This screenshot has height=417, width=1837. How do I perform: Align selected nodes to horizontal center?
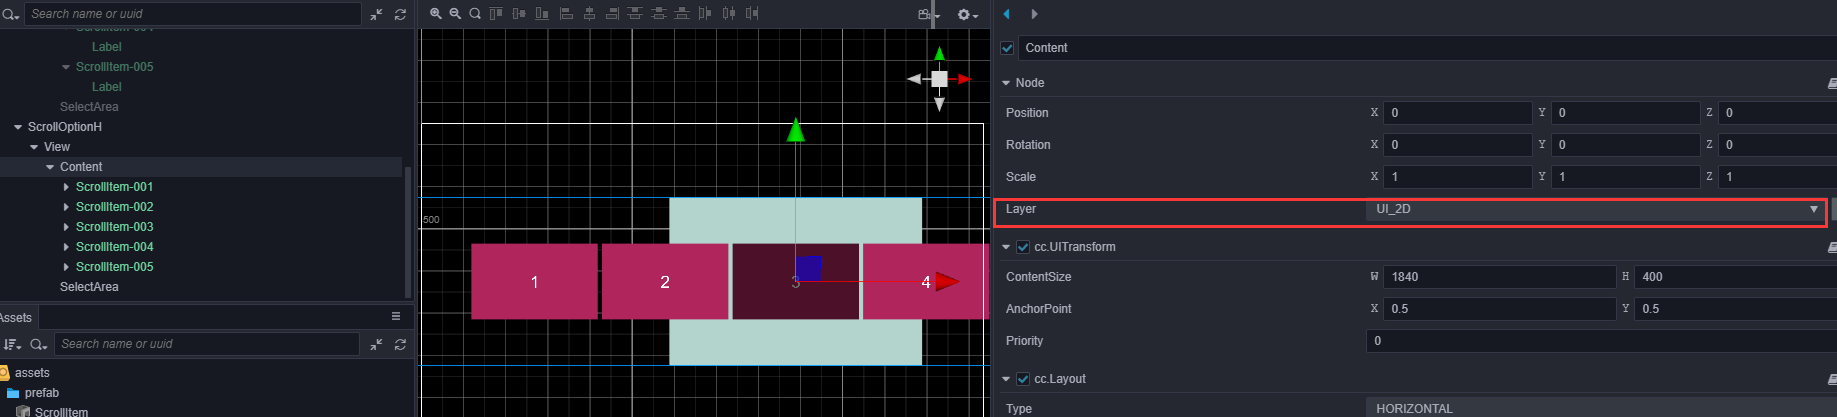[x=589, y=14]
